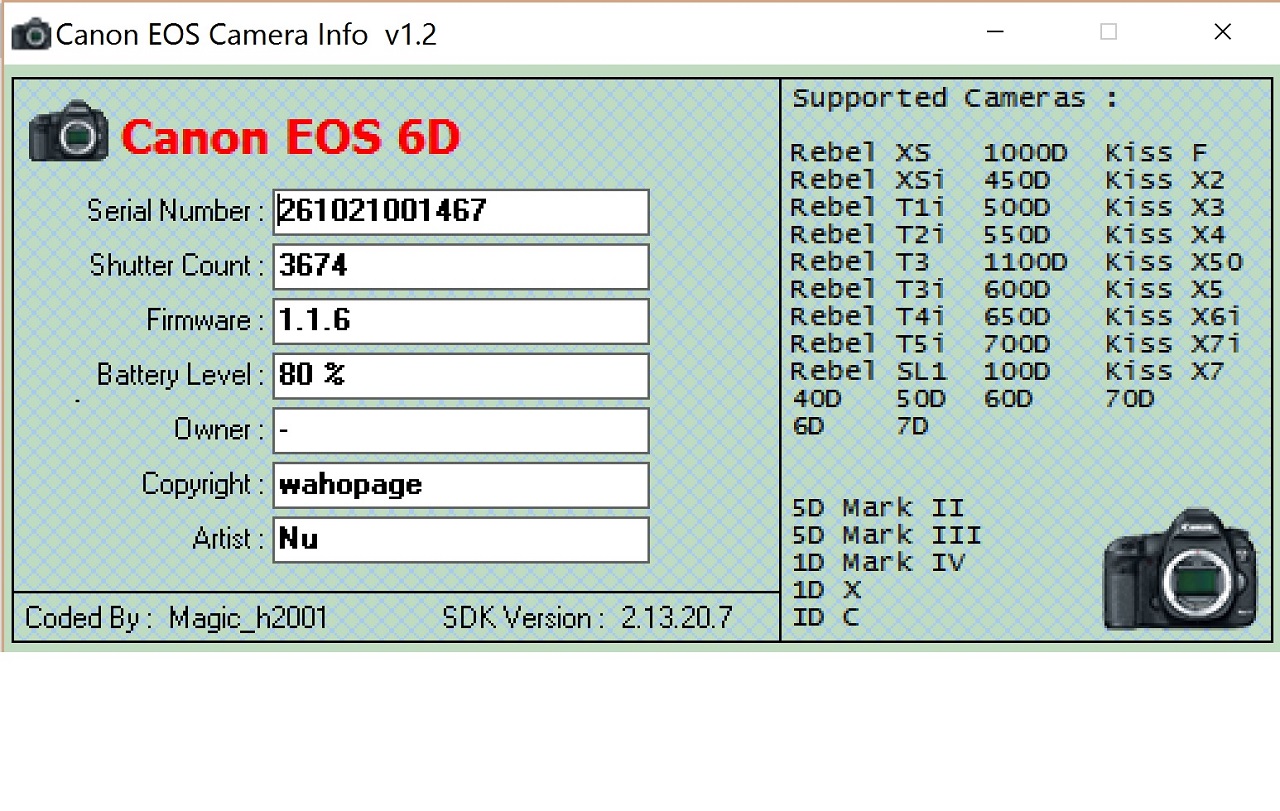This screenshot has height=811, width=1280.
Task: Close the Canon EOS Camera Info window
Action: [x=1222, y=32]
